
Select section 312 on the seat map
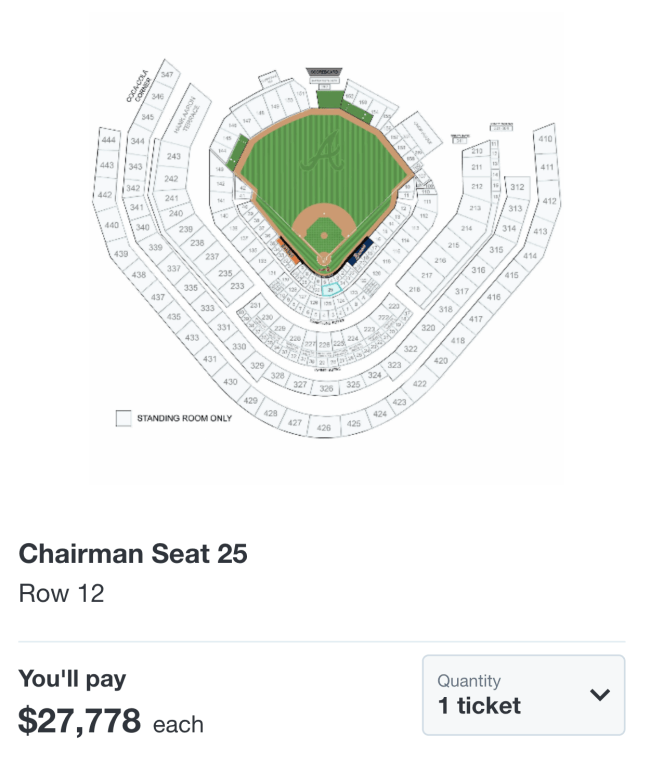tap(517, 187)
